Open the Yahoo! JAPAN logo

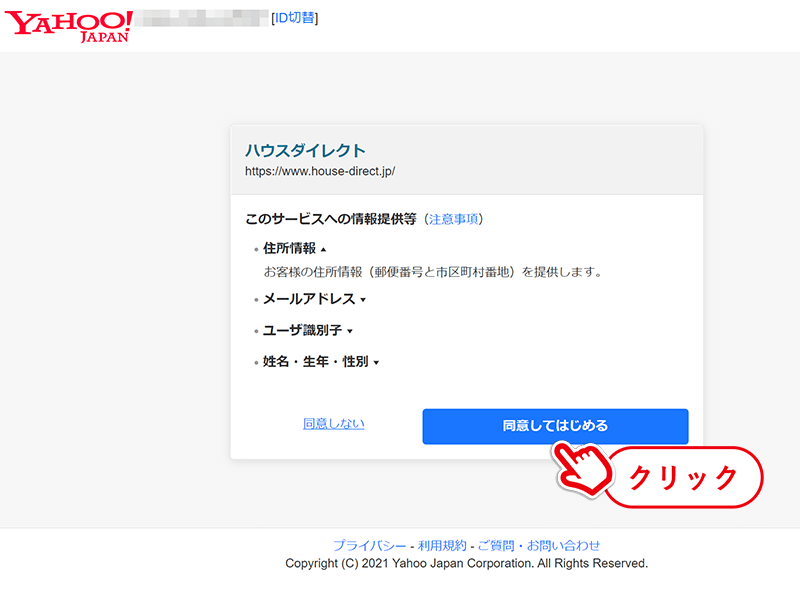tap(69, 26)
